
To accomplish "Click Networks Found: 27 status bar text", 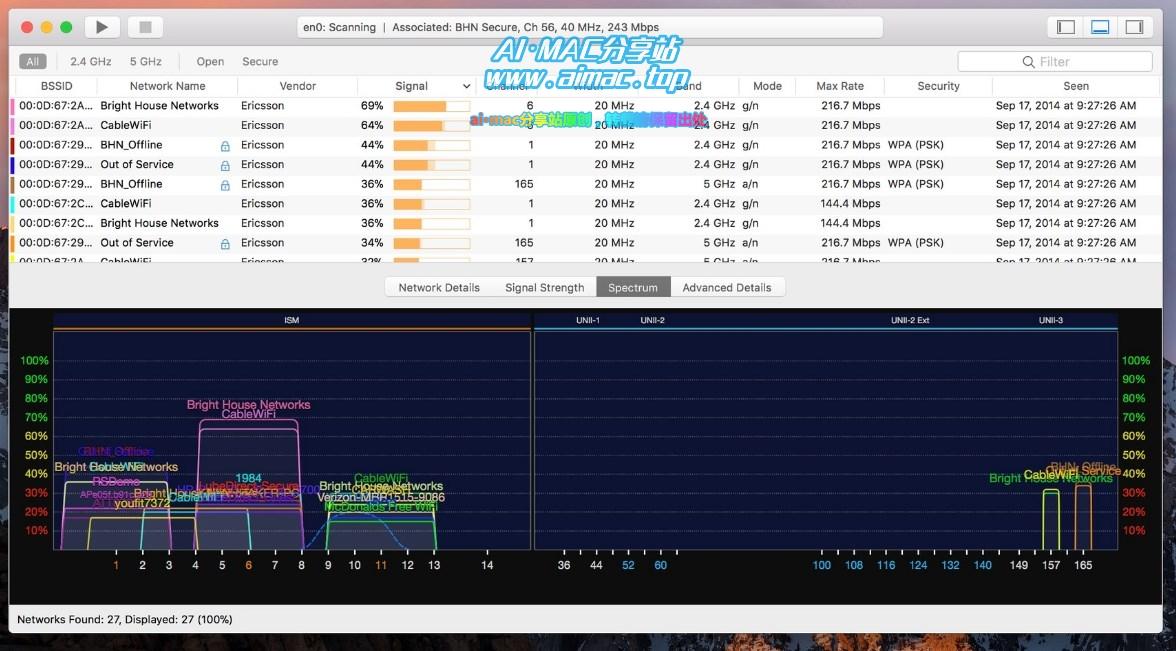I will 124,620.
